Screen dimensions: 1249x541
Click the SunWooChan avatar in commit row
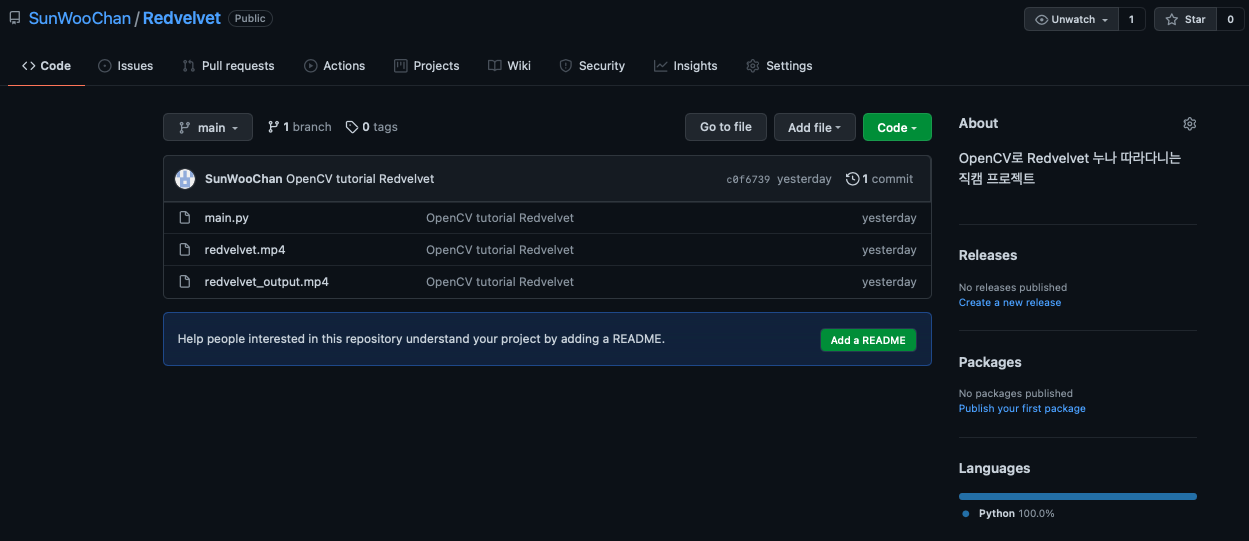tap(185, 179)
